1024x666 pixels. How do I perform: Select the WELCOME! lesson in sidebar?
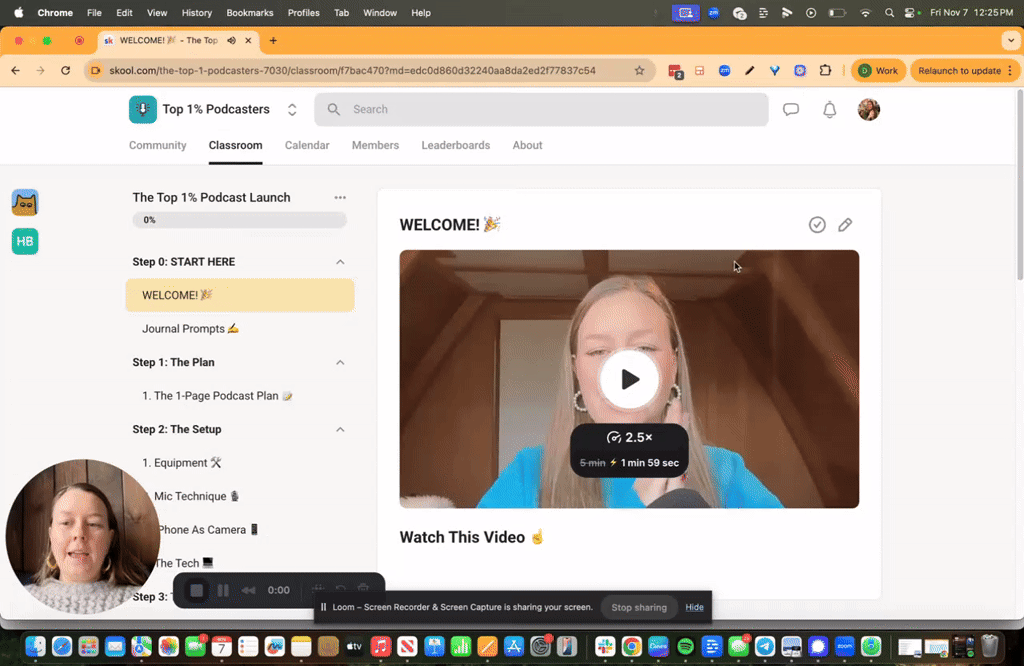pos(240,295)
